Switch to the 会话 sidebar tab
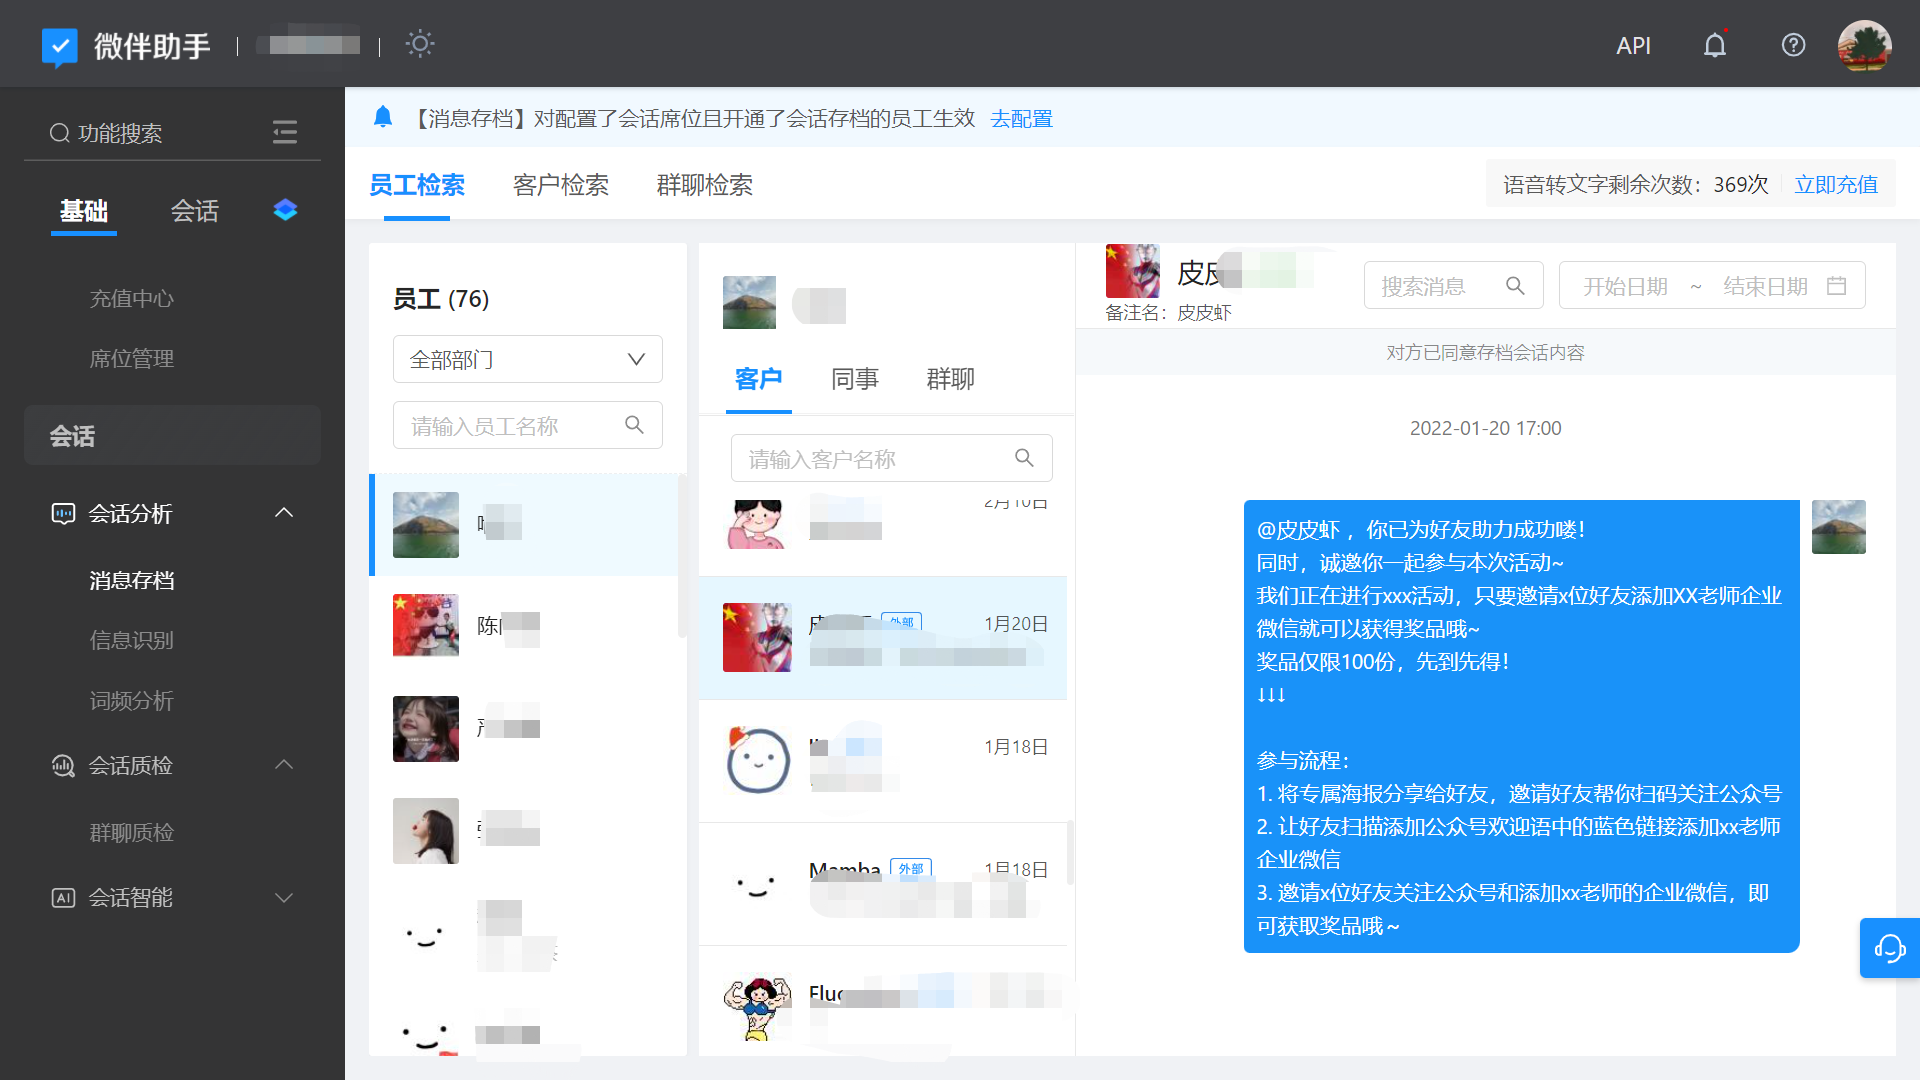Viewport: 1920px width, 1080px height. 194,211
